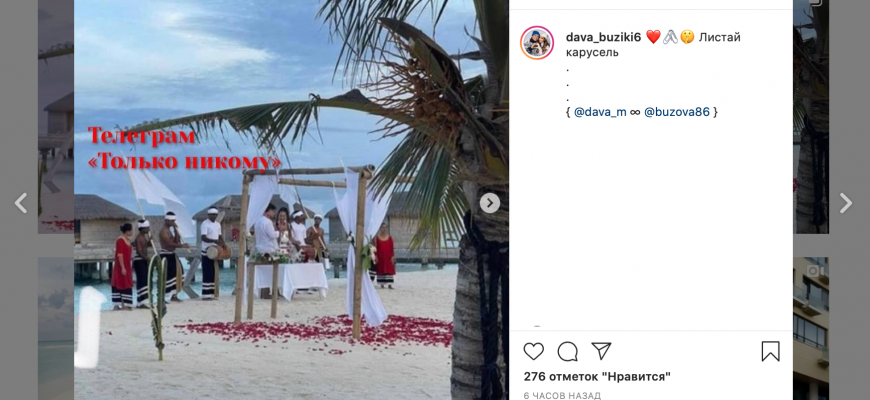
Task: Open the @dava_m mention
Action: [x=600, y=112]
